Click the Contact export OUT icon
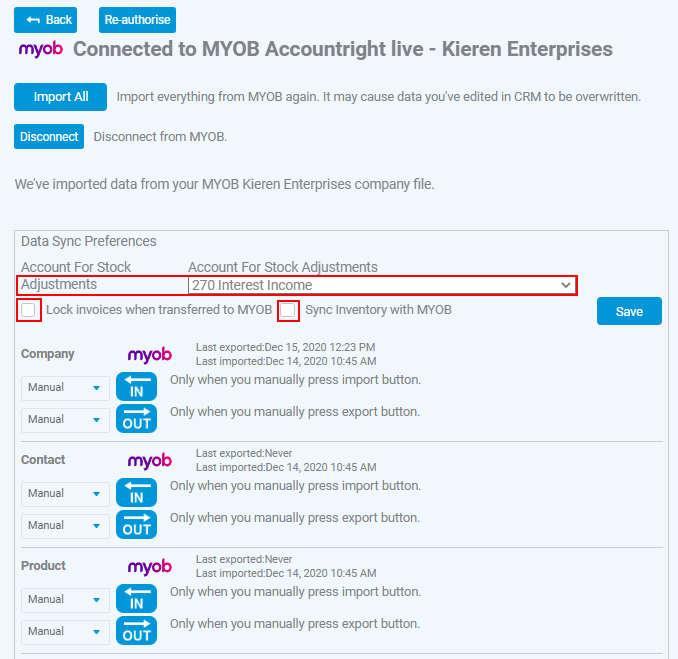678x659 pixels. pyautogui.click(x=136, y=525)
